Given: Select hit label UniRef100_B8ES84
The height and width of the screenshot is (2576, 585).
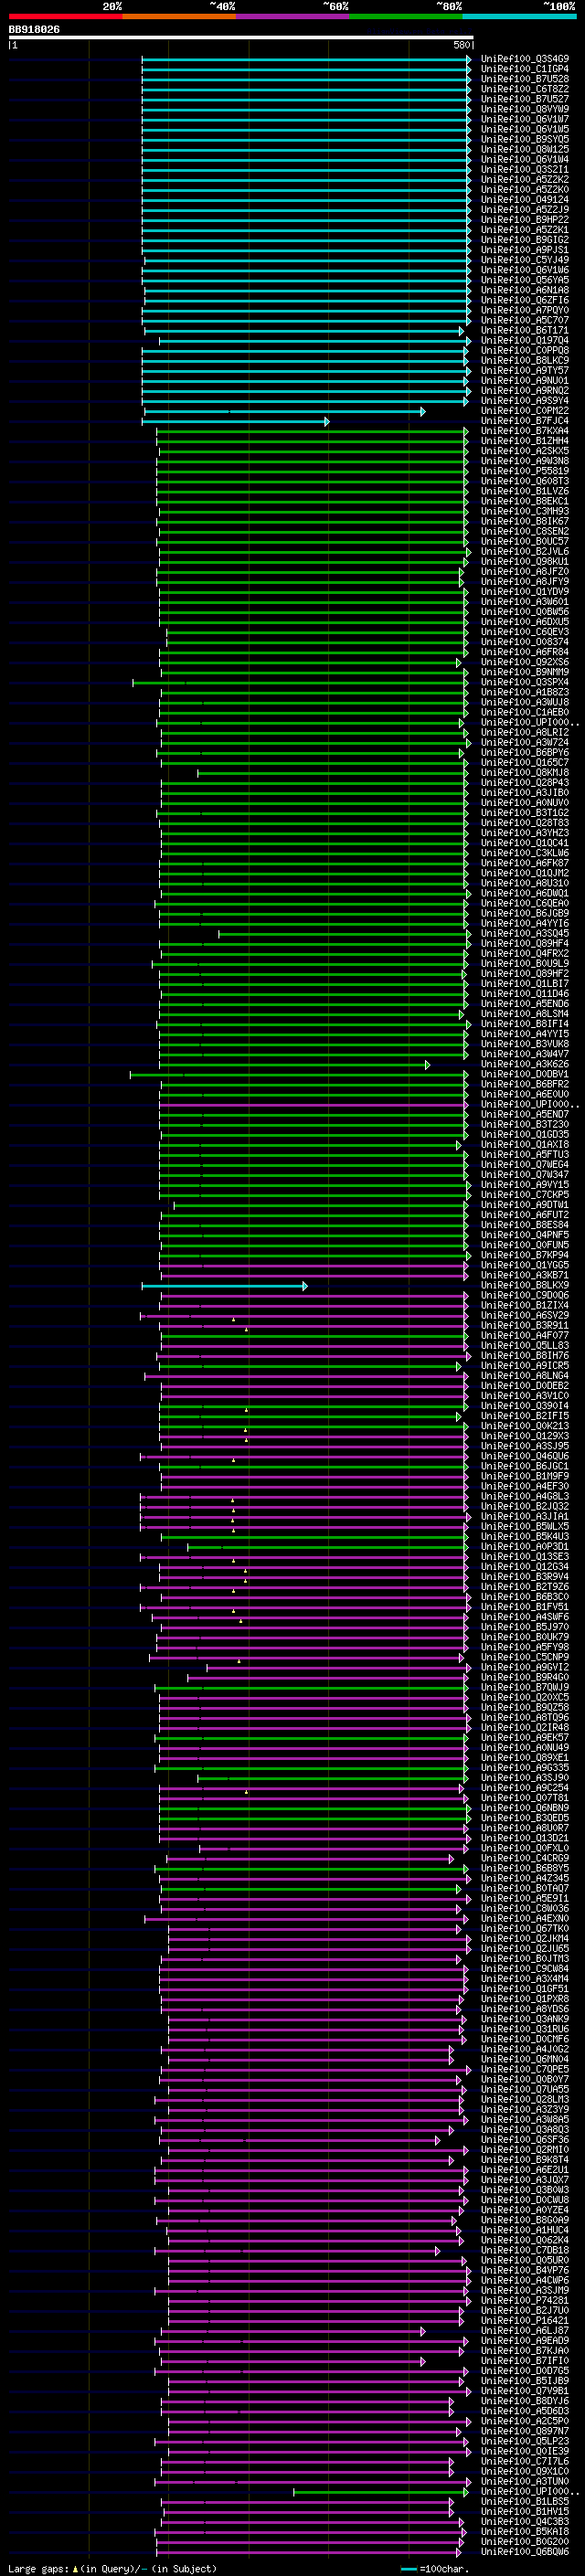Looking at the screenshot, I should (525, 1225).
